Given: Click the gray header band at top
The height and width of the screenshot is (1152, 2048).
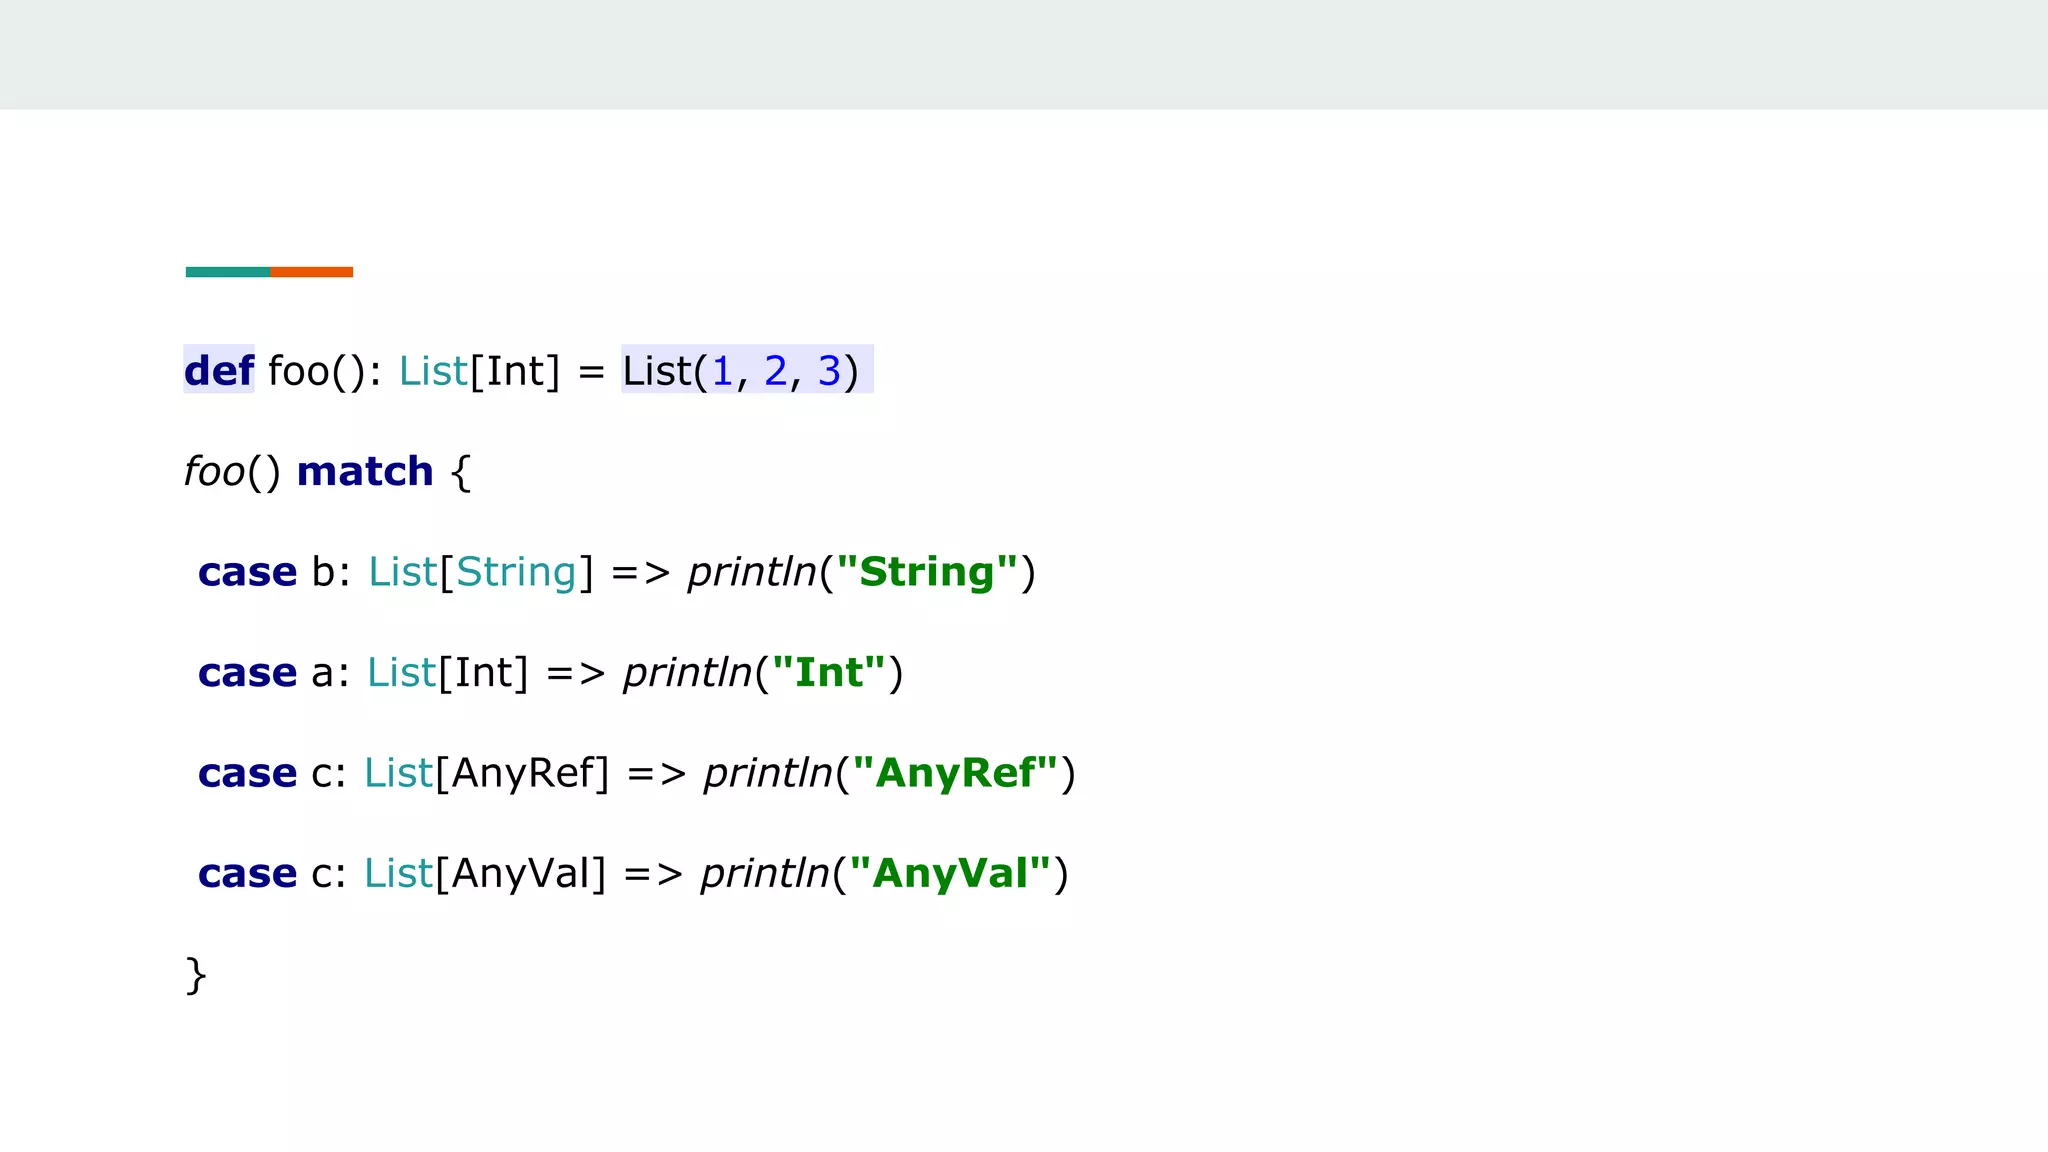Looking at the screenshot, I should click(x=1024, y=54).
